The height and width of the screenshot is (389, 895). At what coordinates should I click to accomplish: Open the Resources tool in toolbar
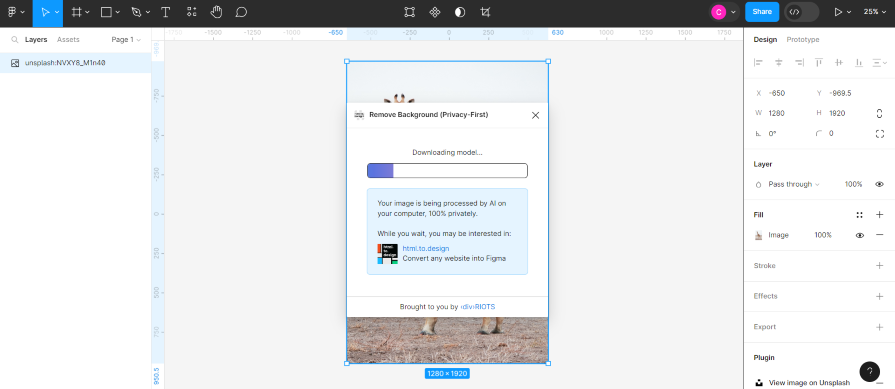coord(192,12)
